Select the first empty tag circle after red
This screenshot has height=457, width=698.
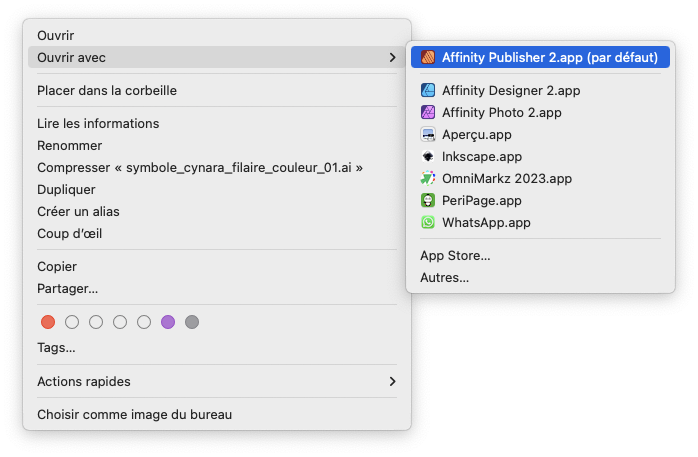pyautogui.click(x=72, y=322)
